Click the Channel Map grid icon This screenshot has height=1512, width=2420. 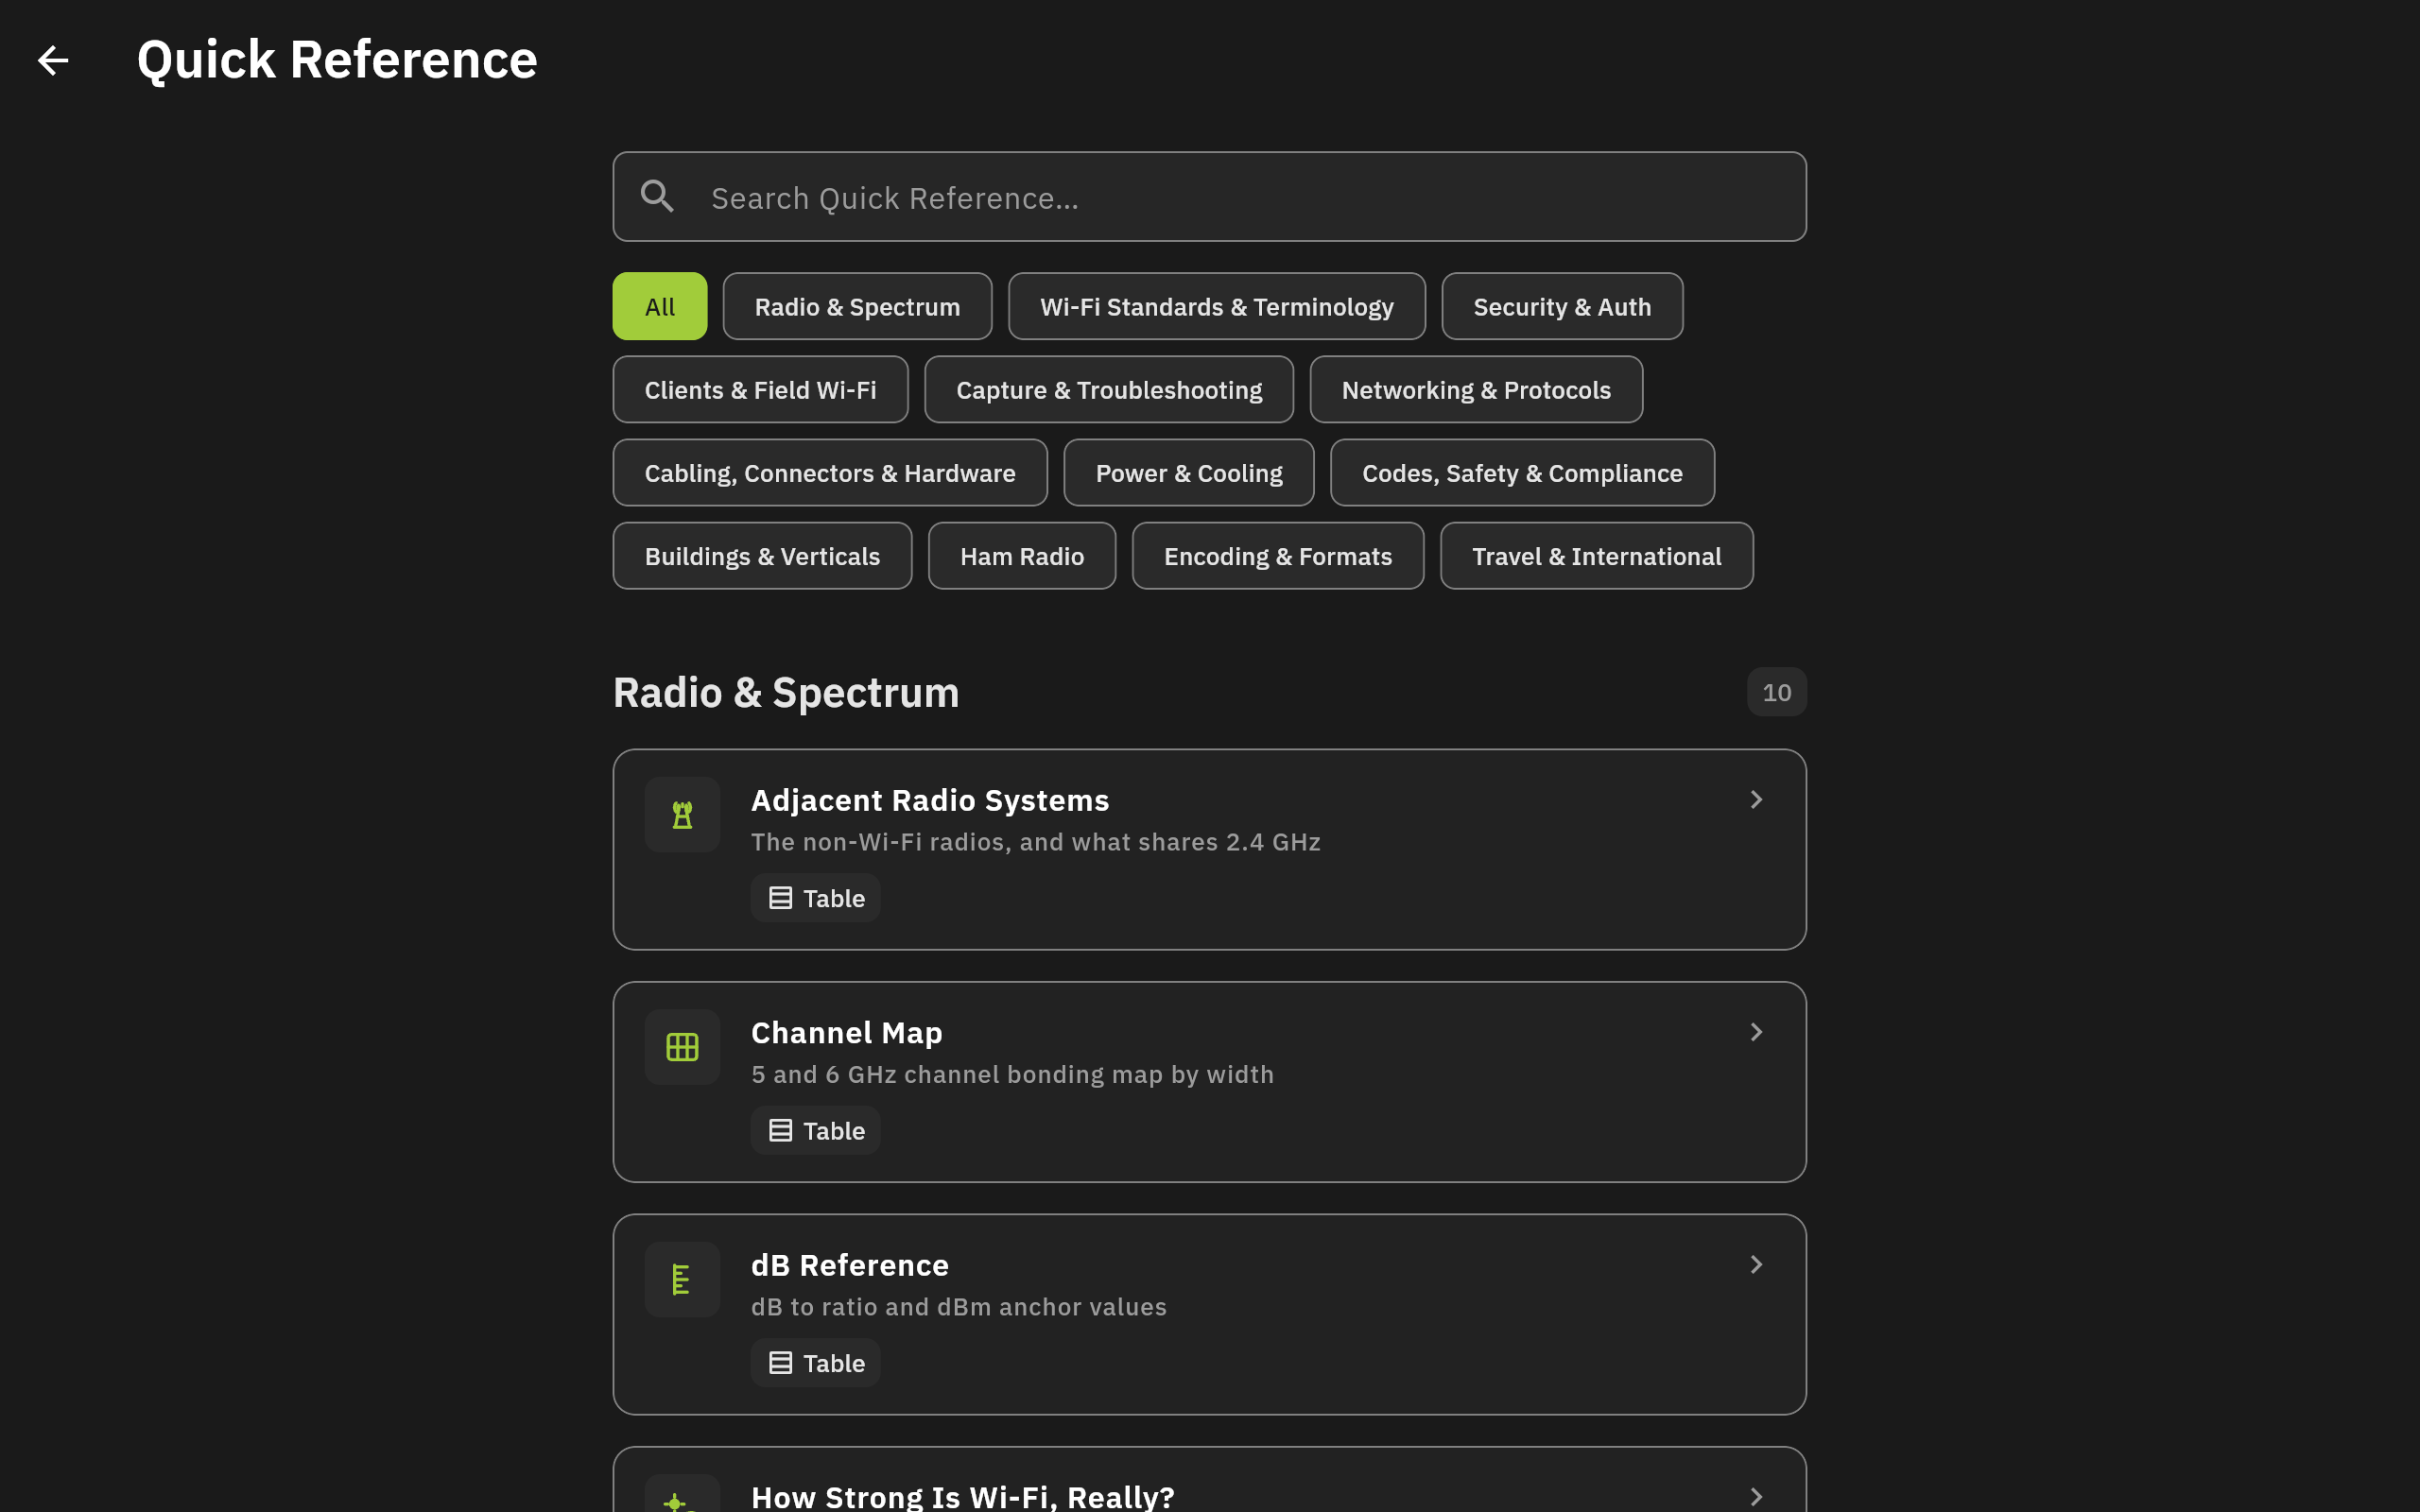point(682,1047)
